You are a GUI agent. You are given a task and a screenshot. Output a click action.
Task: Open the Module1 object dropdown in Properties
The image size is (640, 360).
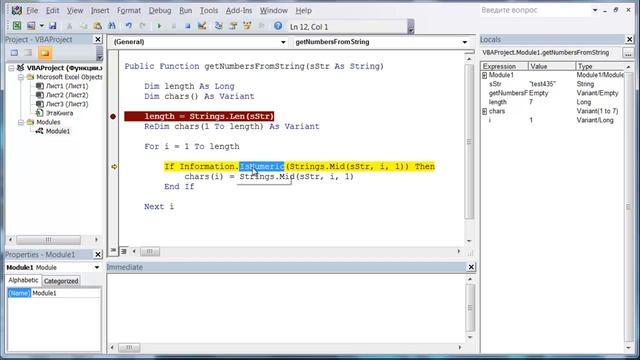[97, 267]
